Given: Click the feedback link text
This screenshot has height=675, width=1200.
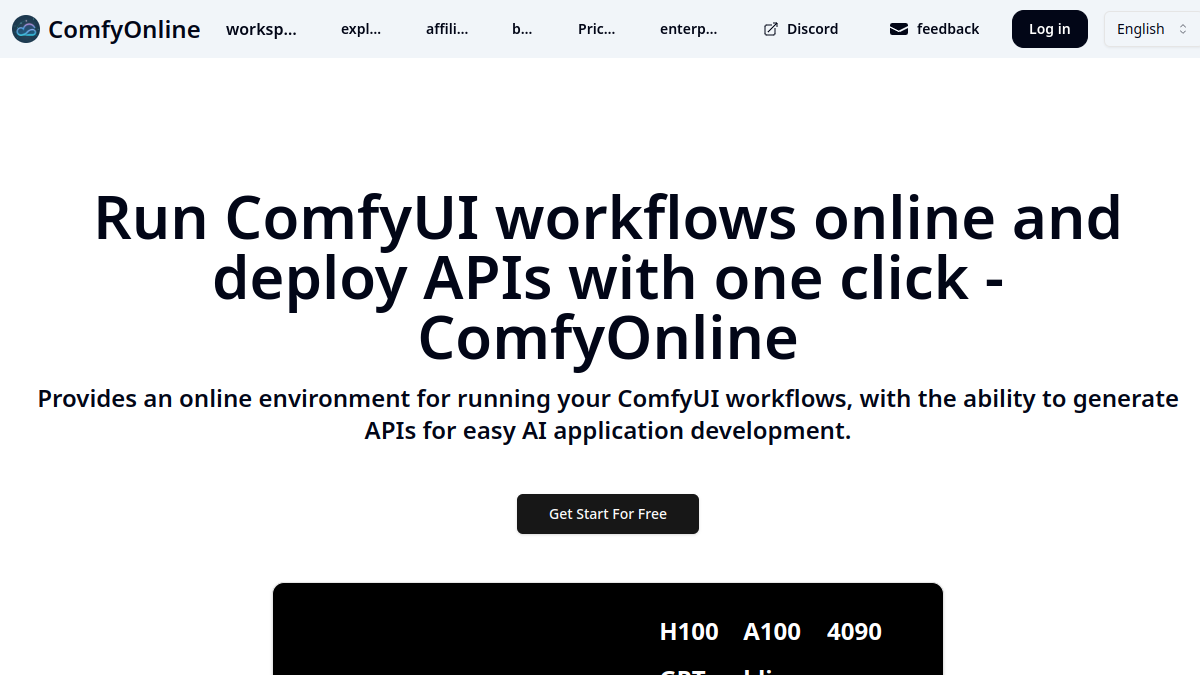Looking at the screenshot, I should click(948, 29).
